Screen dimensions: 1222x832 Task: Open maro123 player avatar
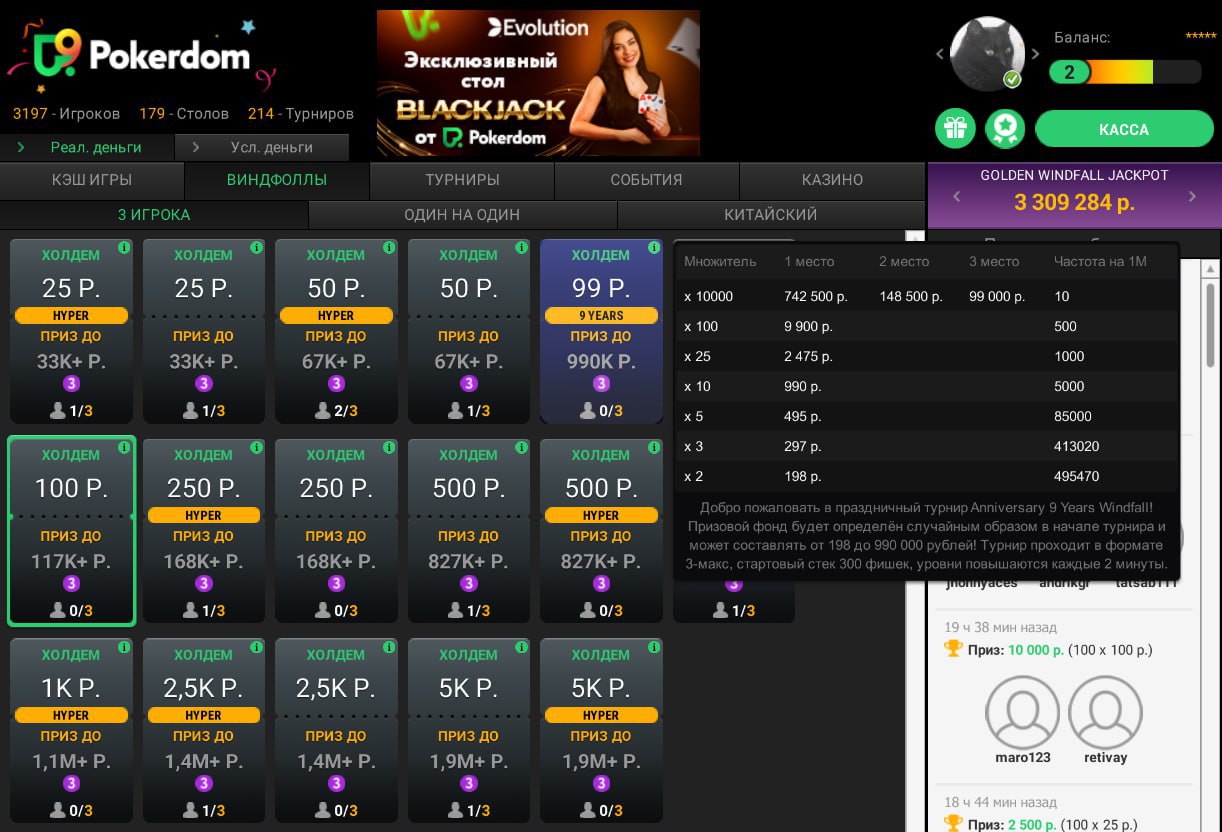point(1023,713)
